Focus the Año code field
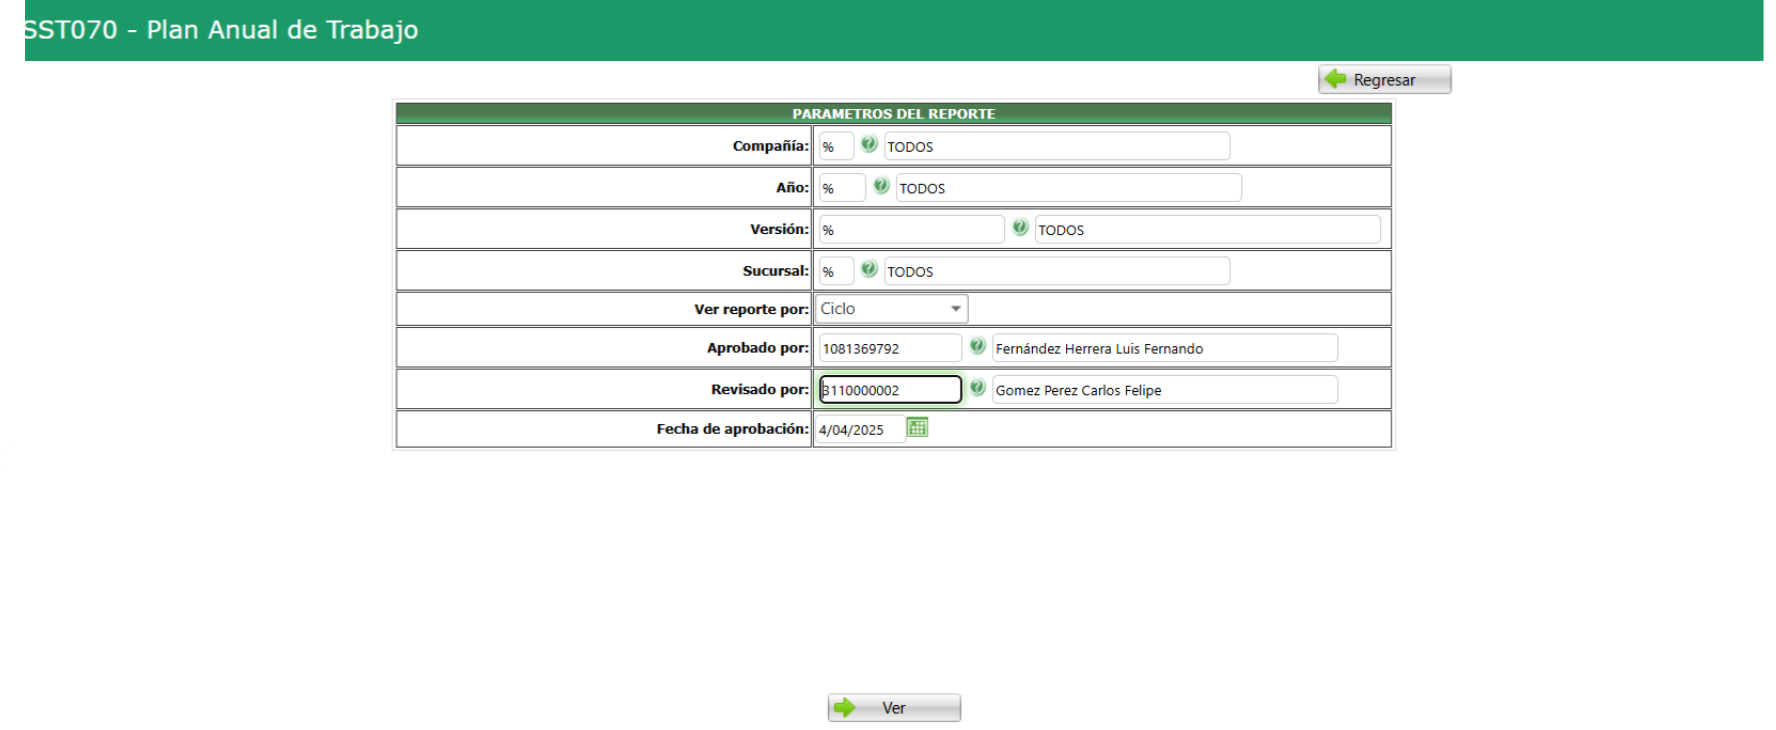The image size is (1776, 730). (x=842, y=188)
